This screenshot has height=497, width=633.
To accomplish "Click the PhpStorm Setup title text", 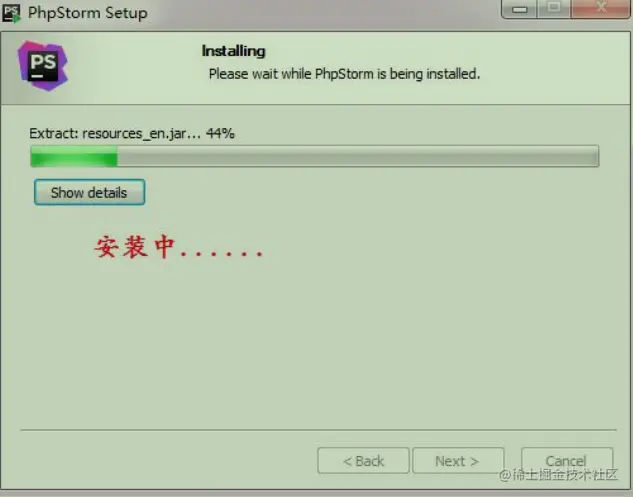I will 88,13.
